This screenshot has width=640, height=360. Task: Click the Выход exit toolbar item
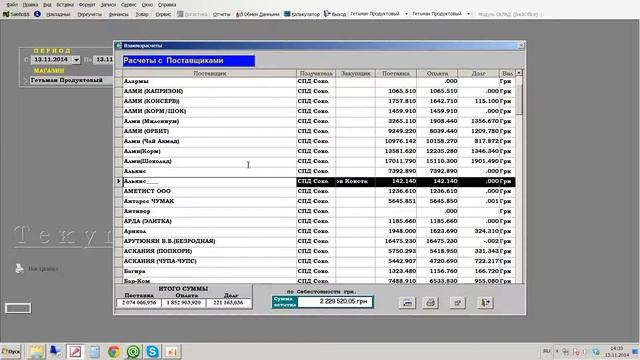(x=335, y=14)
